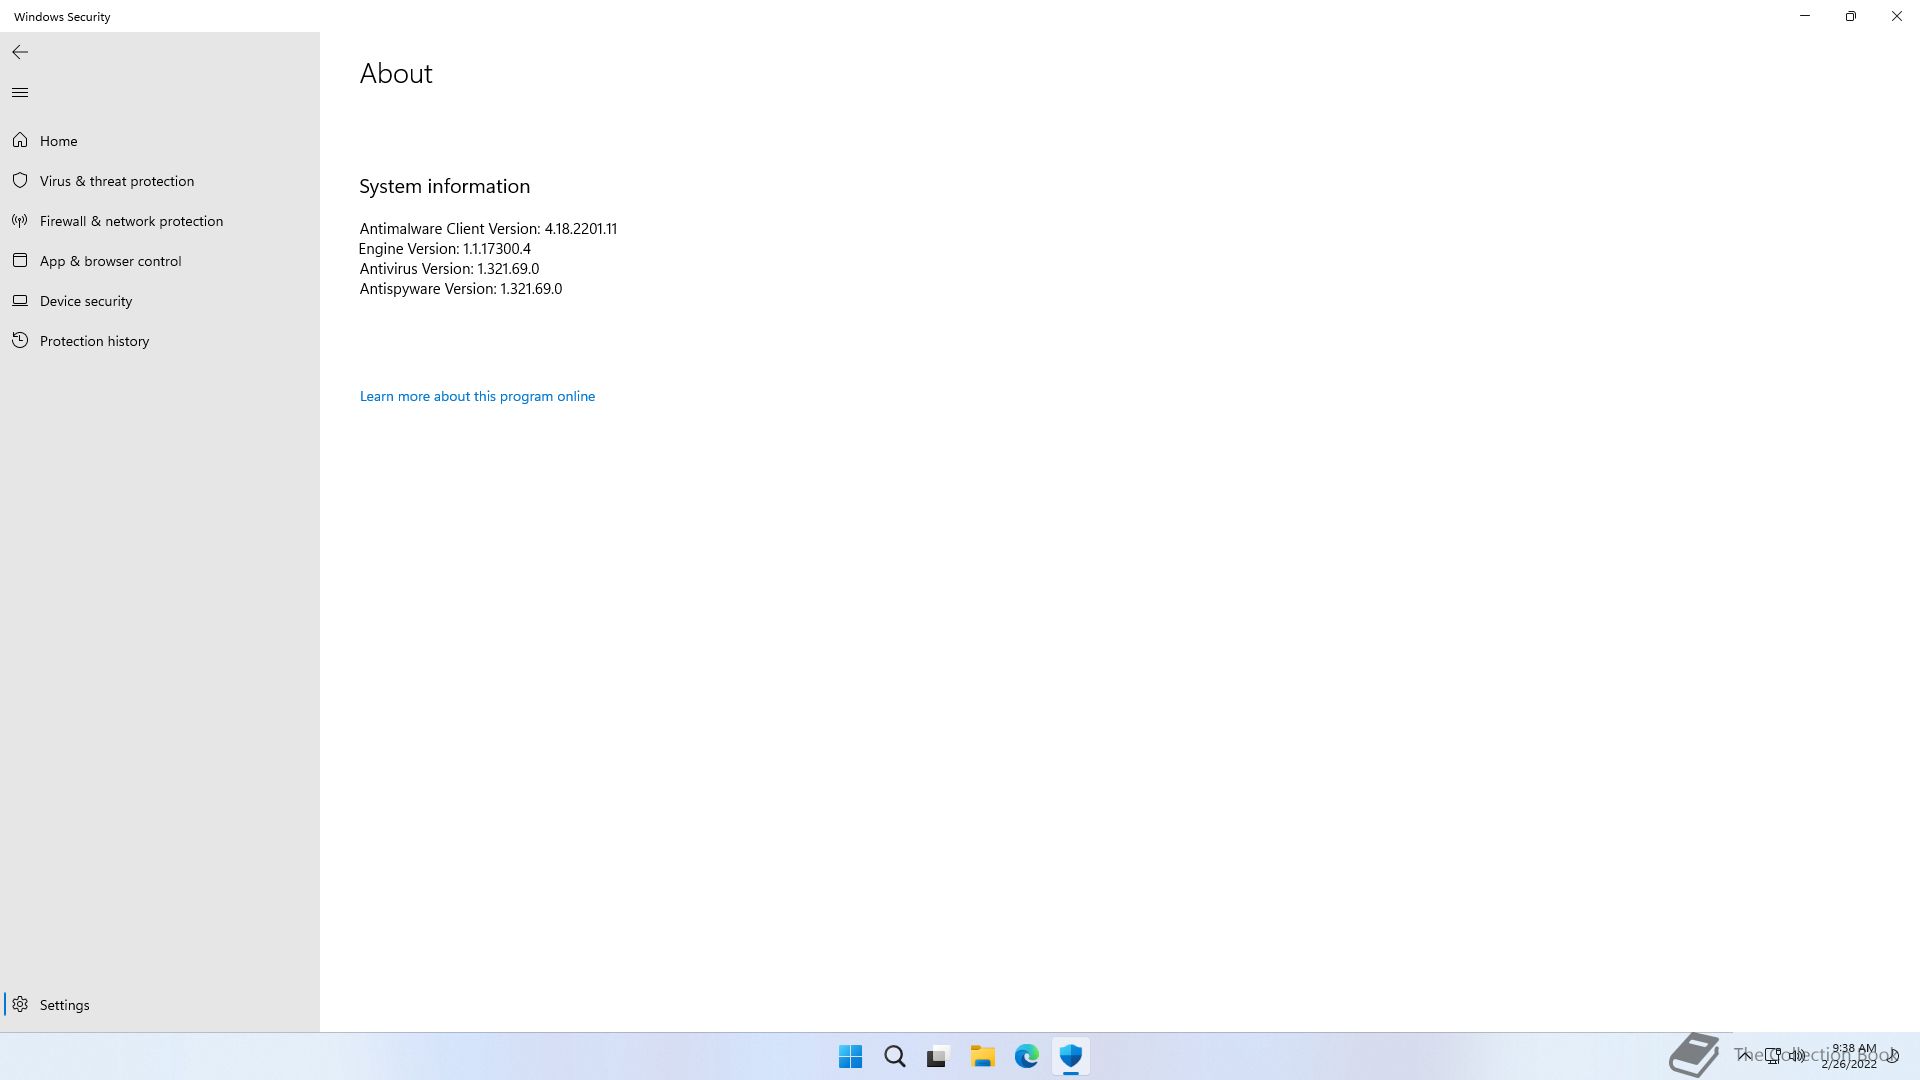The height and width of the screenshot is (1080, 1920).
Task: Click the clock and date on the taskbar
Action: [1855, 1058]
